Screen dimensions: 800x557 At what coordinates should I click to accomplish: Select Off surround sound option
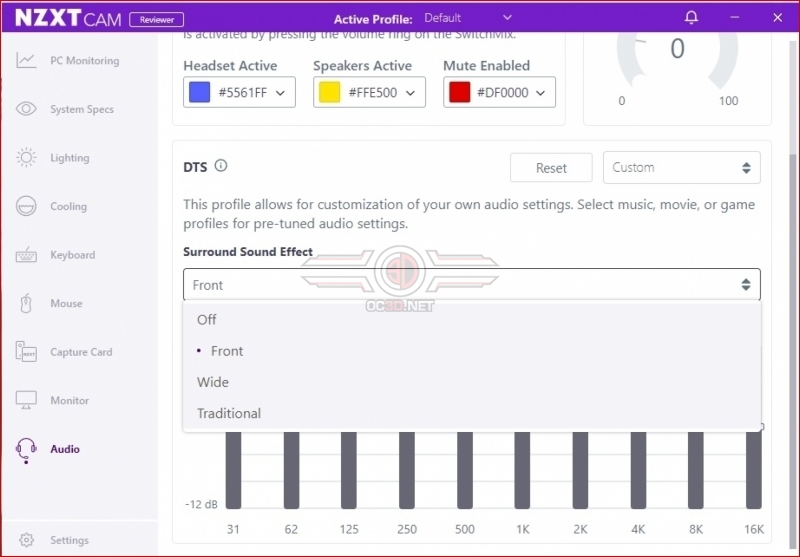471,320
